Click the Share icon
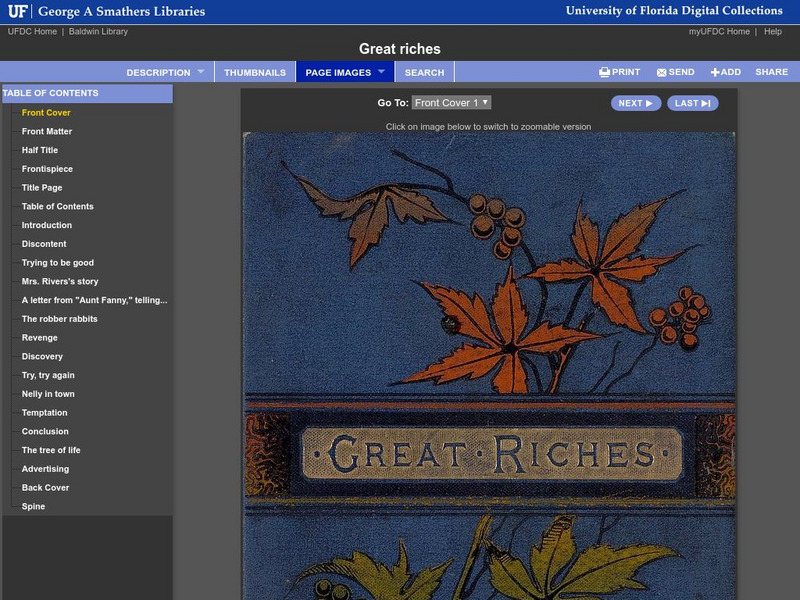This screenshot has width=800, height=600. tap(770, 71)
